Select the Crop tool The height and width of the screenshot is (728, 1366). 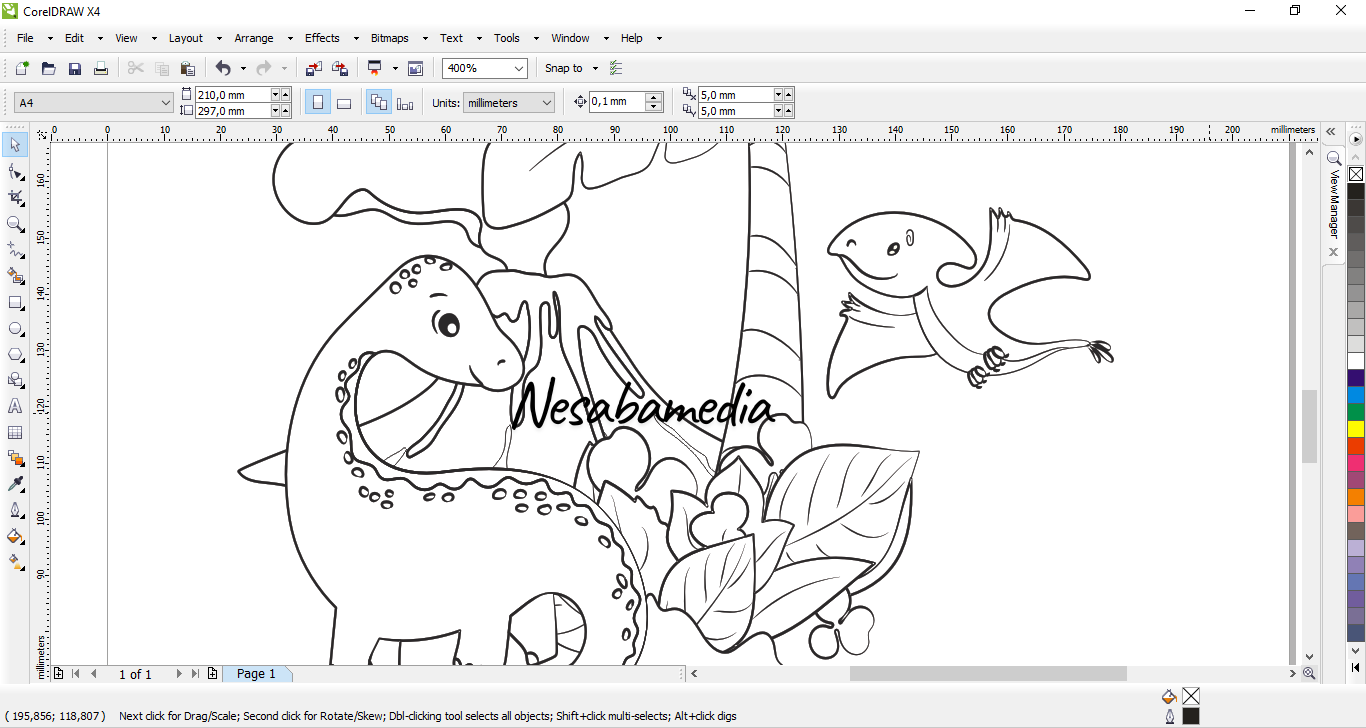tap(15, 198)
